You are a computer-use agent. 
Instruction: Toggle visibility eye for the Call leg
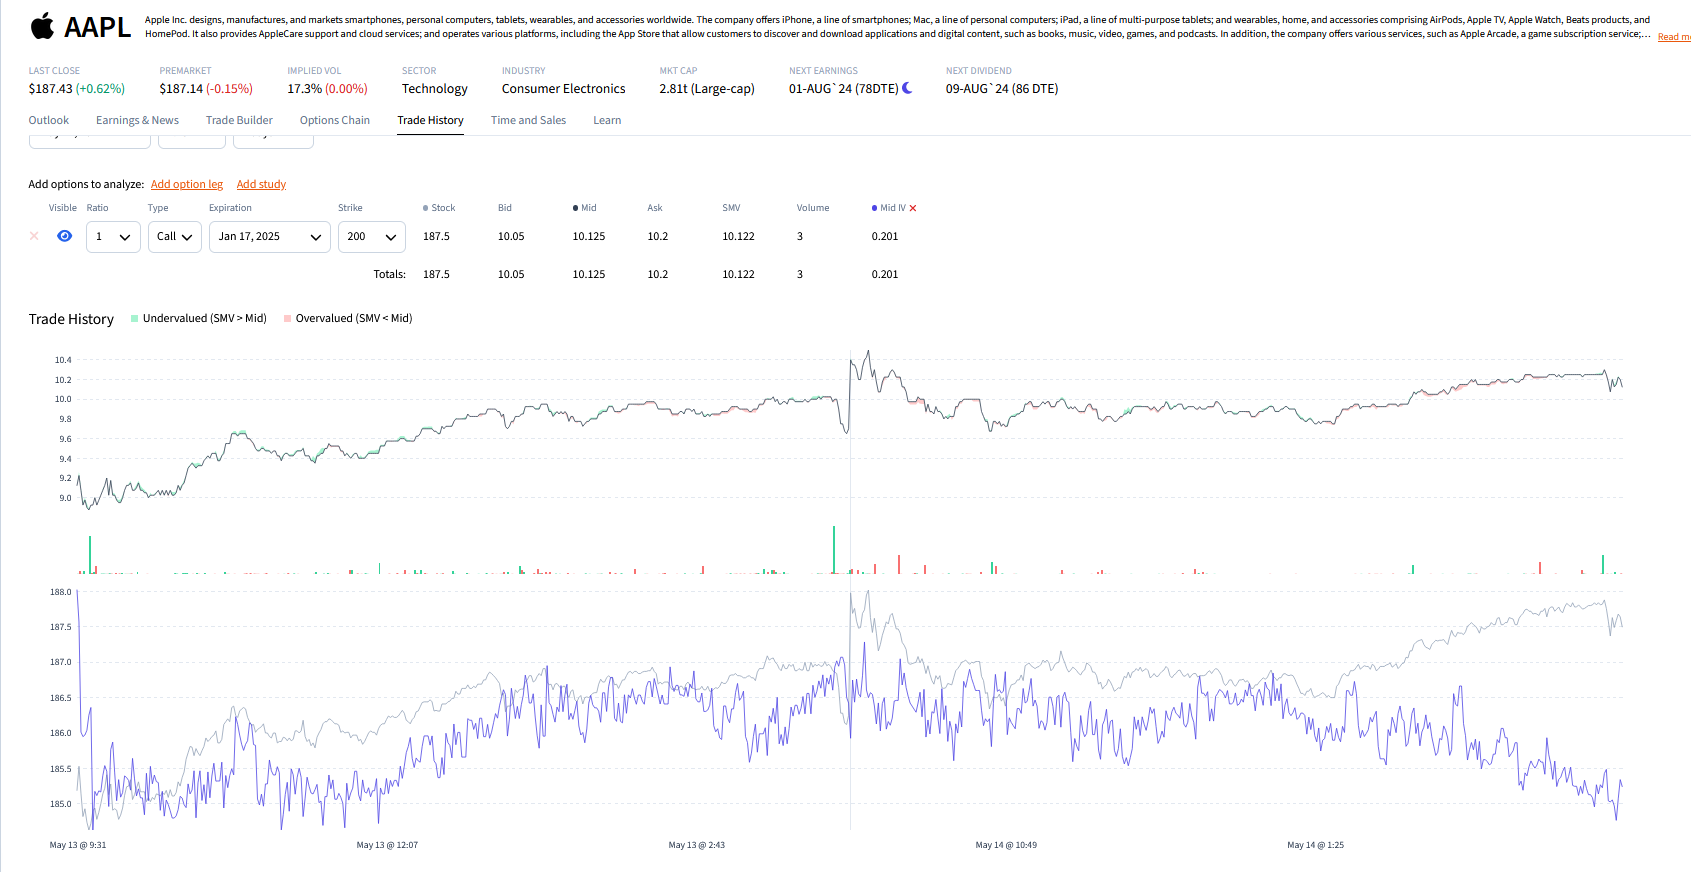tap(65, 236)
